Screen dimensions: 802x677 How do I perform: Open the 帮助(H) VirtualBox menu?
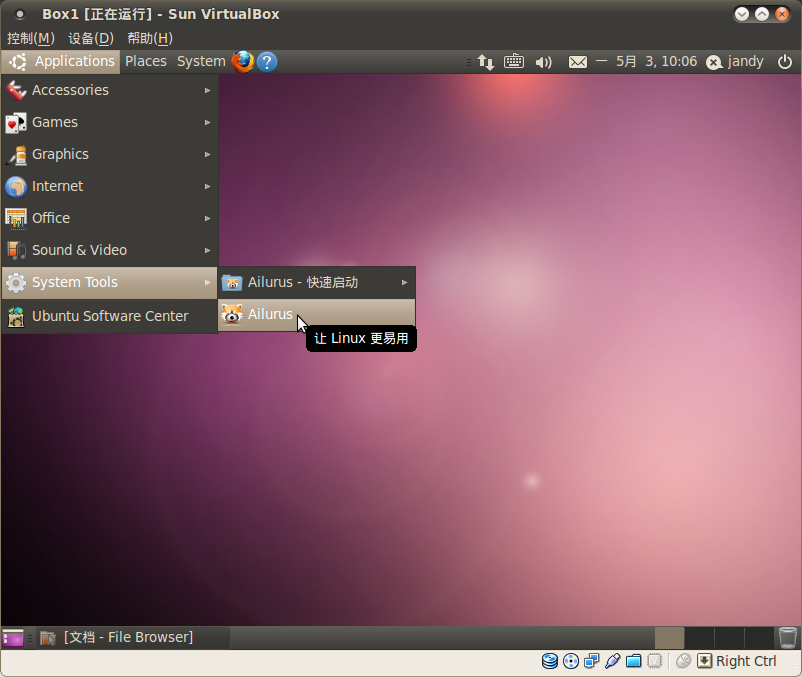(150, 38)
